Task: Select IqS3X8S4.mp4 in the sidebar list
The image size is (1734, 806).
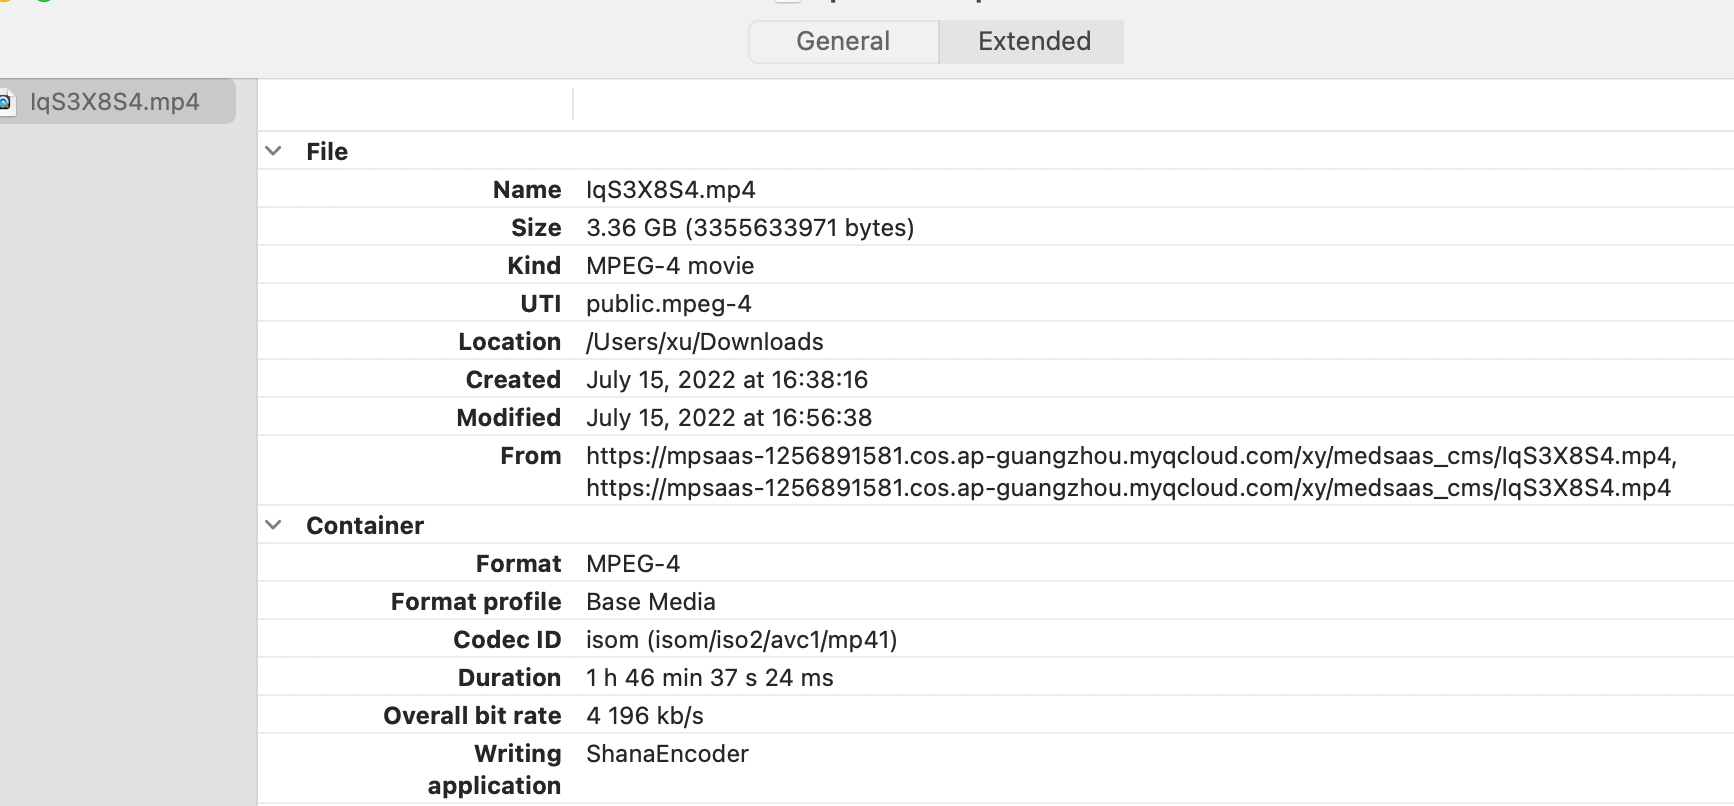Action: [x=115, y=102]
